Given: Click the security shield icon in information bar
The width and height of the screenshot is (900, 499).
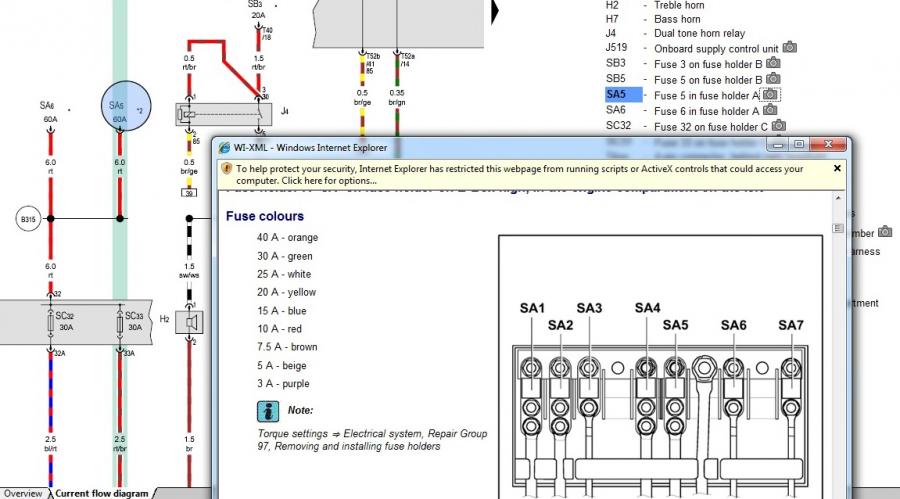Looking at the screenshot, I should point(227,169).
